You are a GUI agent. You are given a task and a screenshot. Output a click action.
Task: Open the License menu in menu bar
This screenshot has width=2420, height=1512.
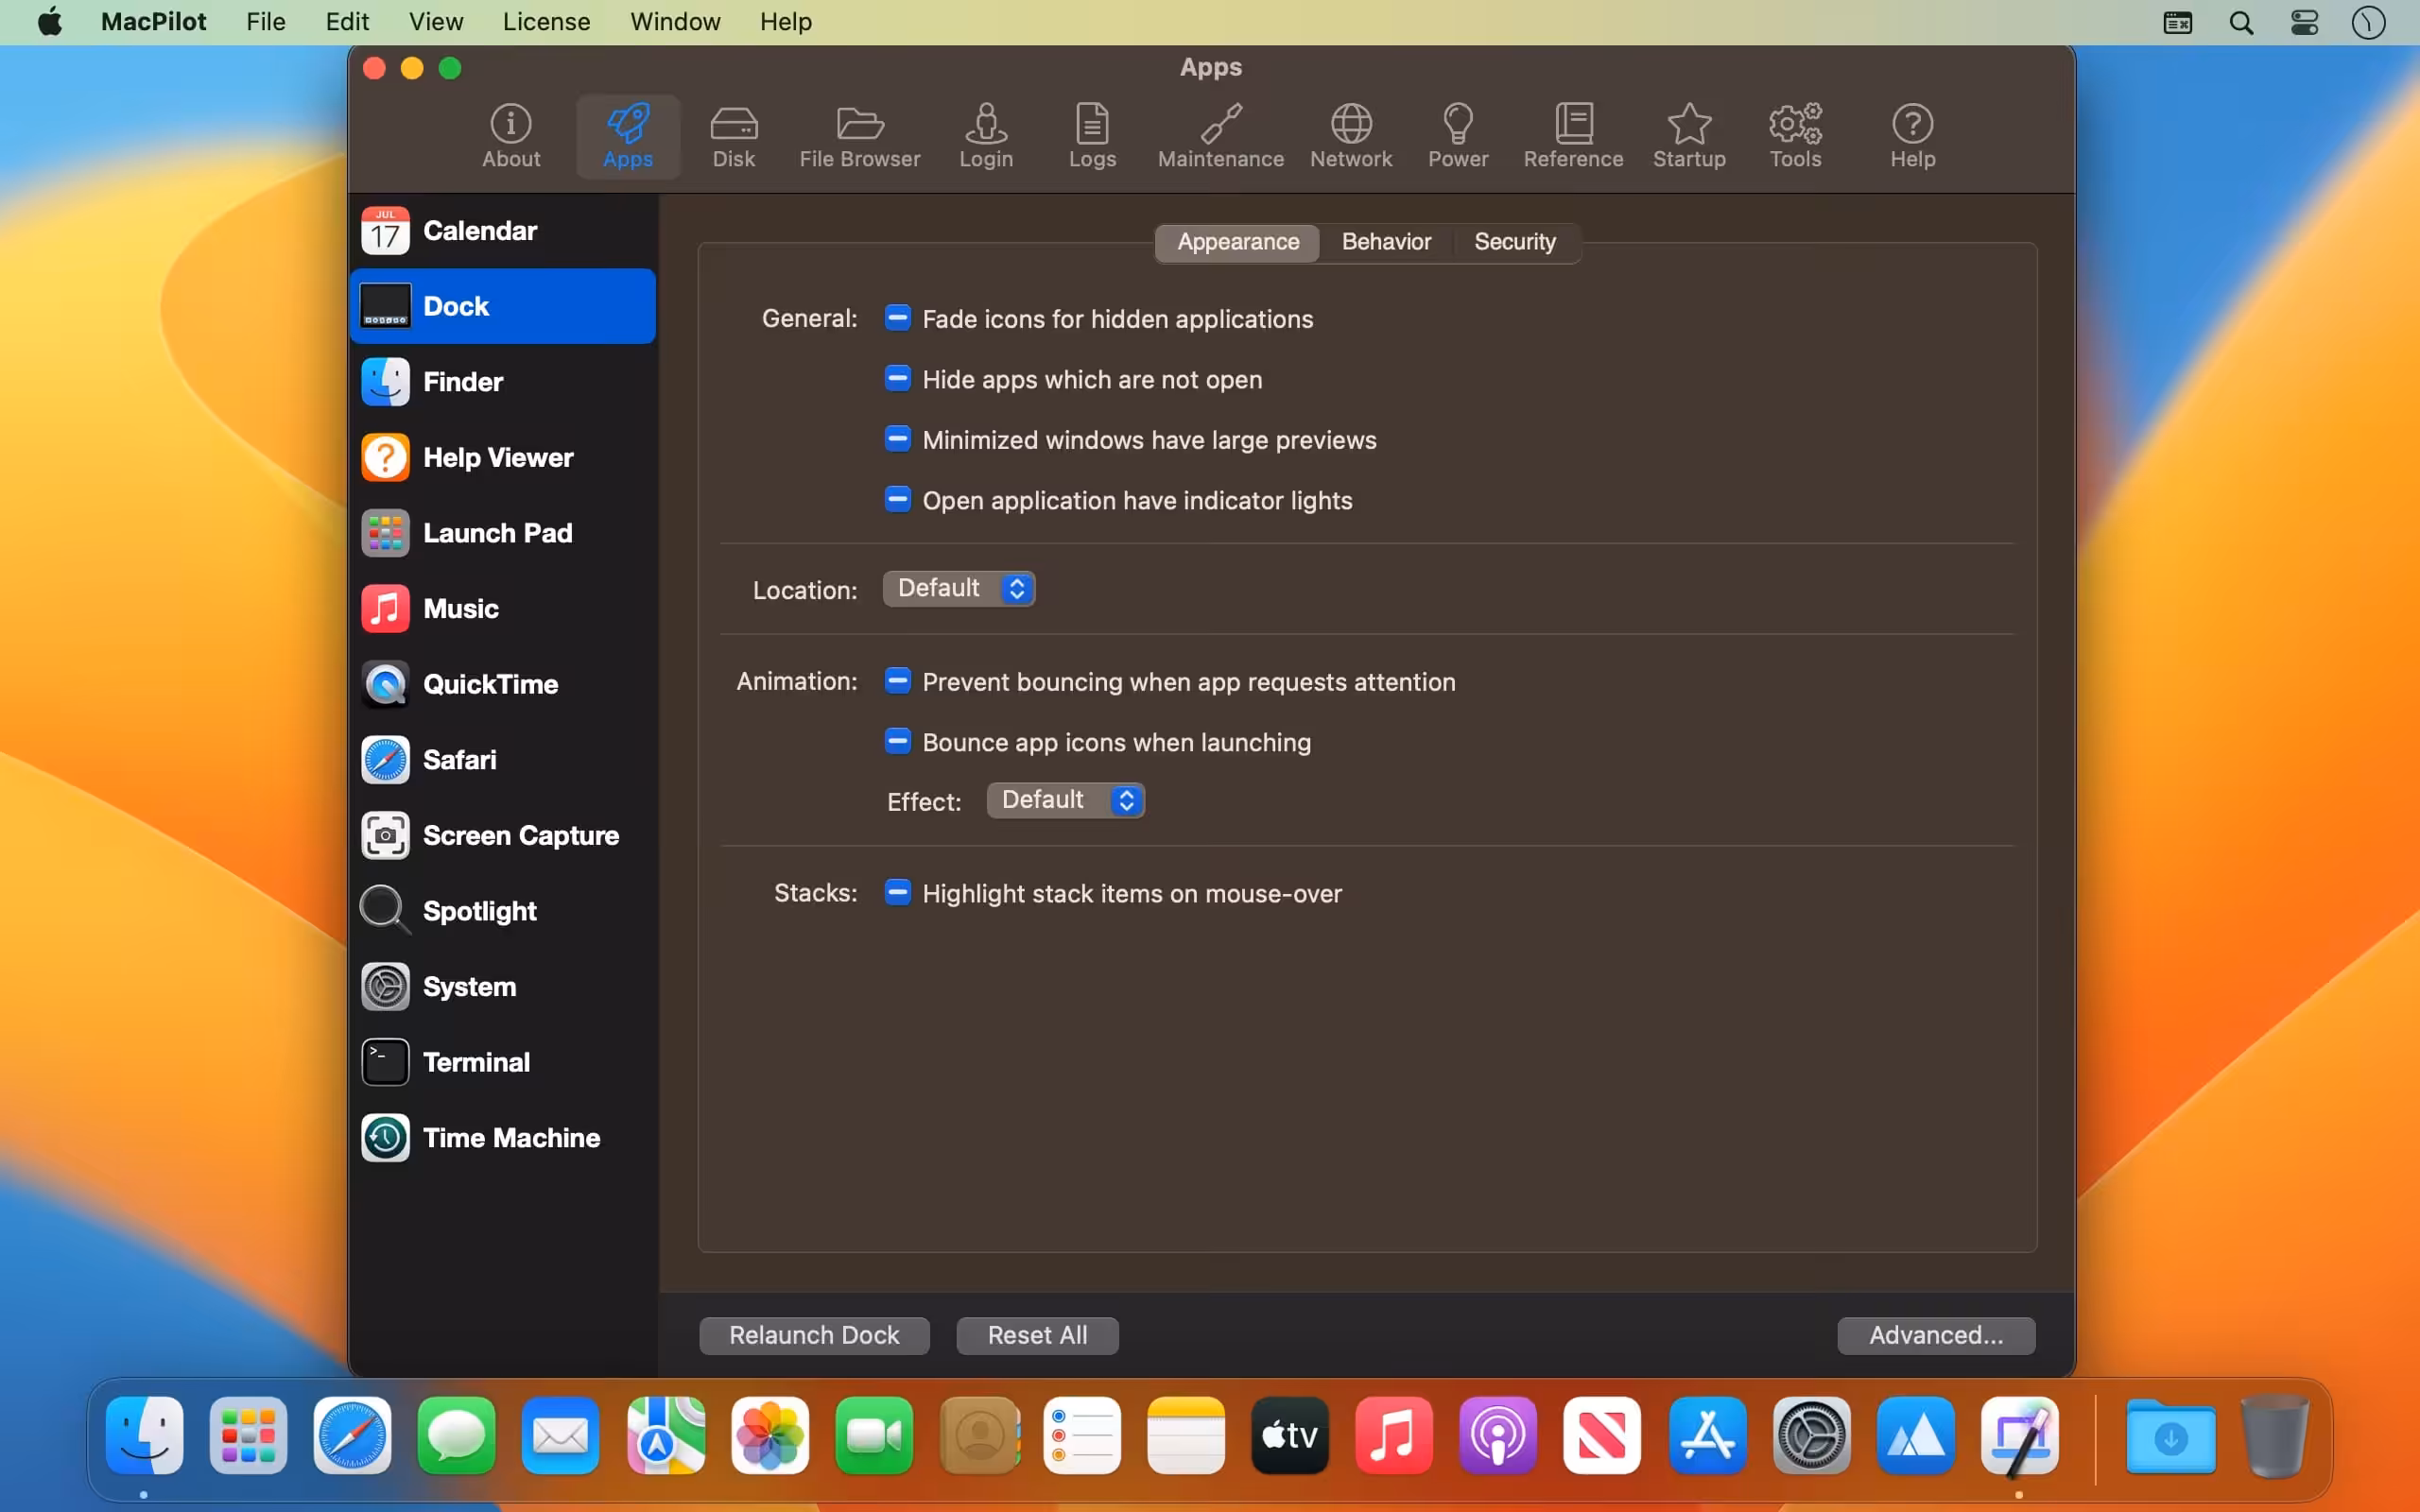546,21
